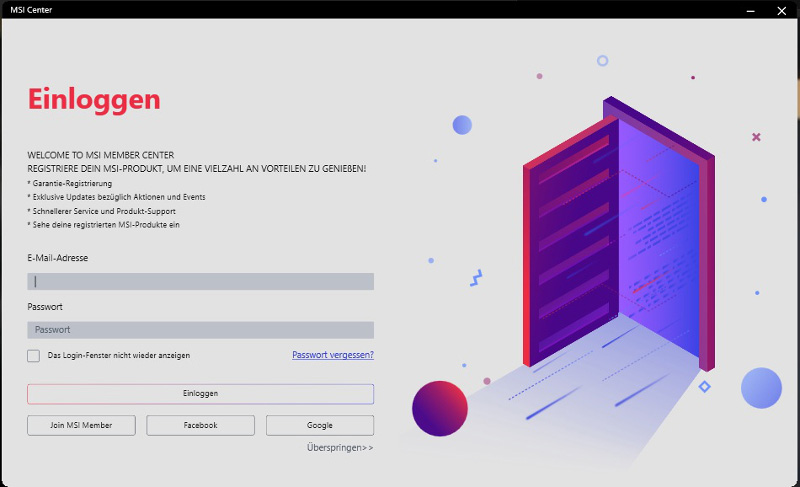
Task: Click the Join MSI Member button
Action: [82, 425]
